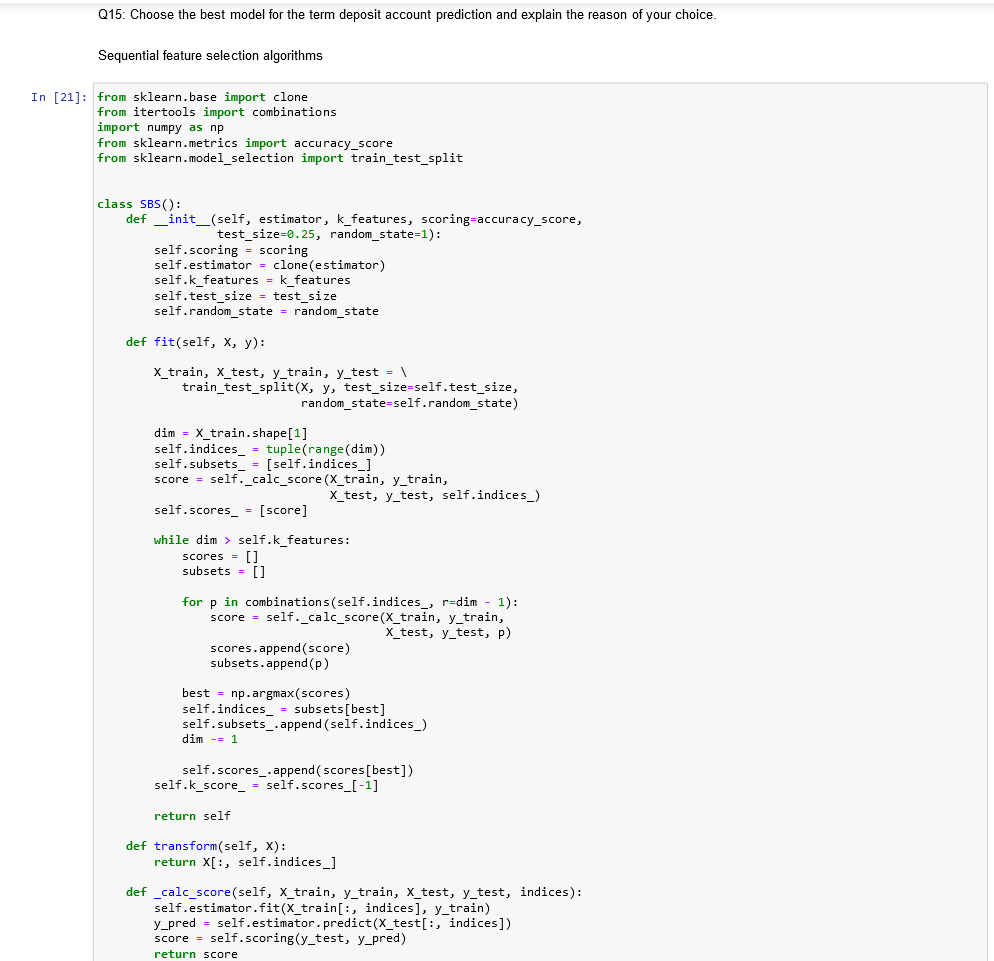
Task: Click line 'from sklearn.base import clone'
Action: tap(202, 97)
